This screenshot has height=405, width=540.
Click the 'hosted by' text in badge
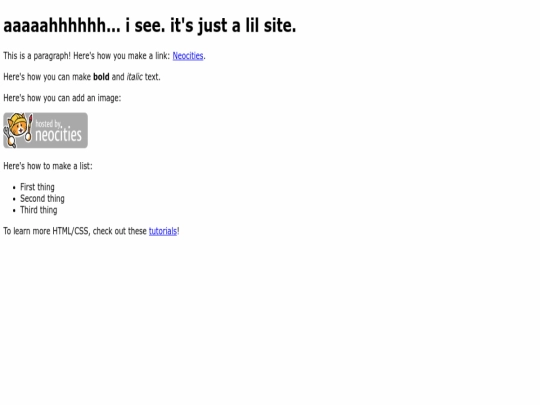(x=49, y=124)
